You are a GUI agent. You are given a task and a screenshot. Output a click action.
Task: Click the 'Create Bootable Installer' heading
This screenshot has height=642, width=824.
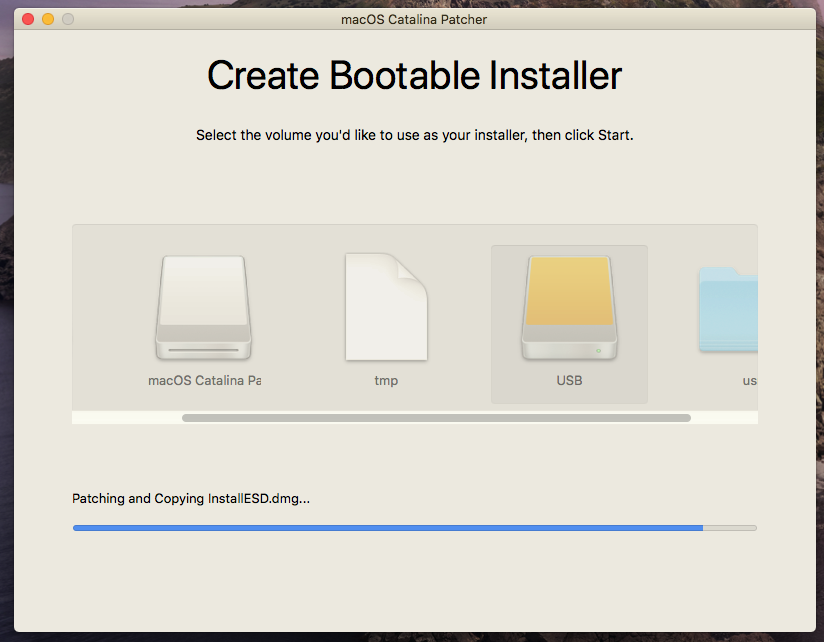tap(415, 76)
